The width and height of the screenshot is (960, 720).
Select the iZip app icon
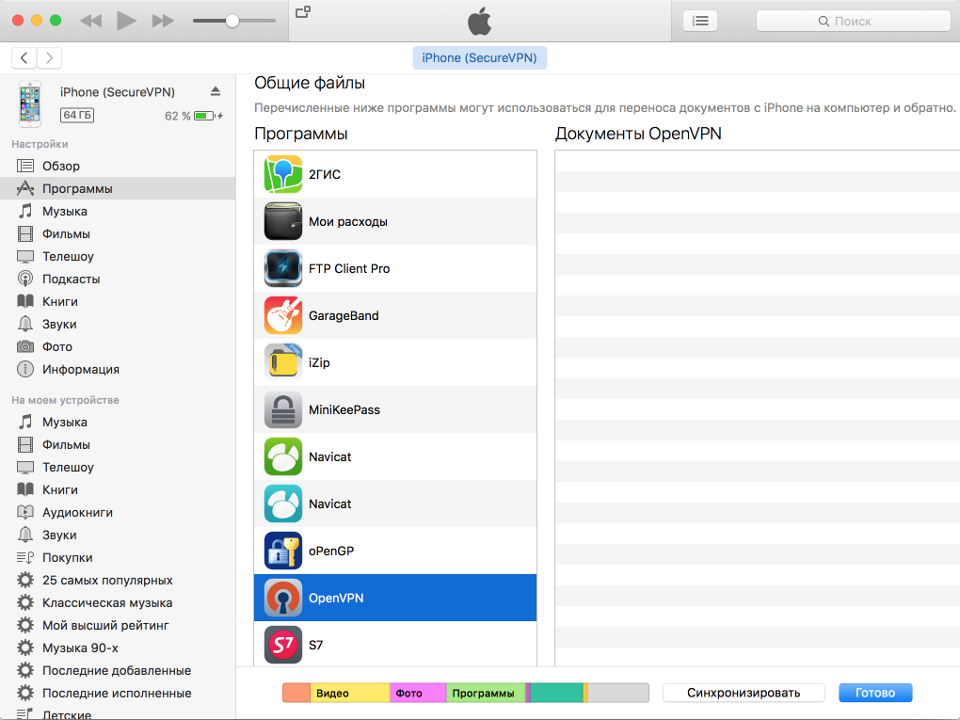[283, 362]
